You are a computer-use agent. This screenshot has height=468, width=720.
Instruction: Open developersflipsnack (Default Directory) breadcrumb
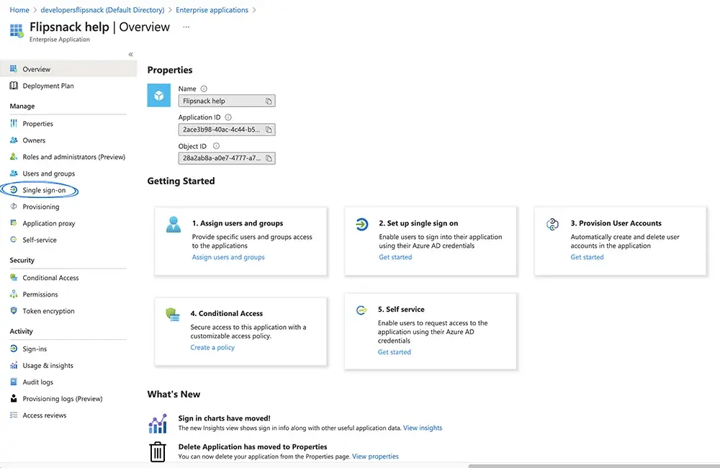(102, 10)
